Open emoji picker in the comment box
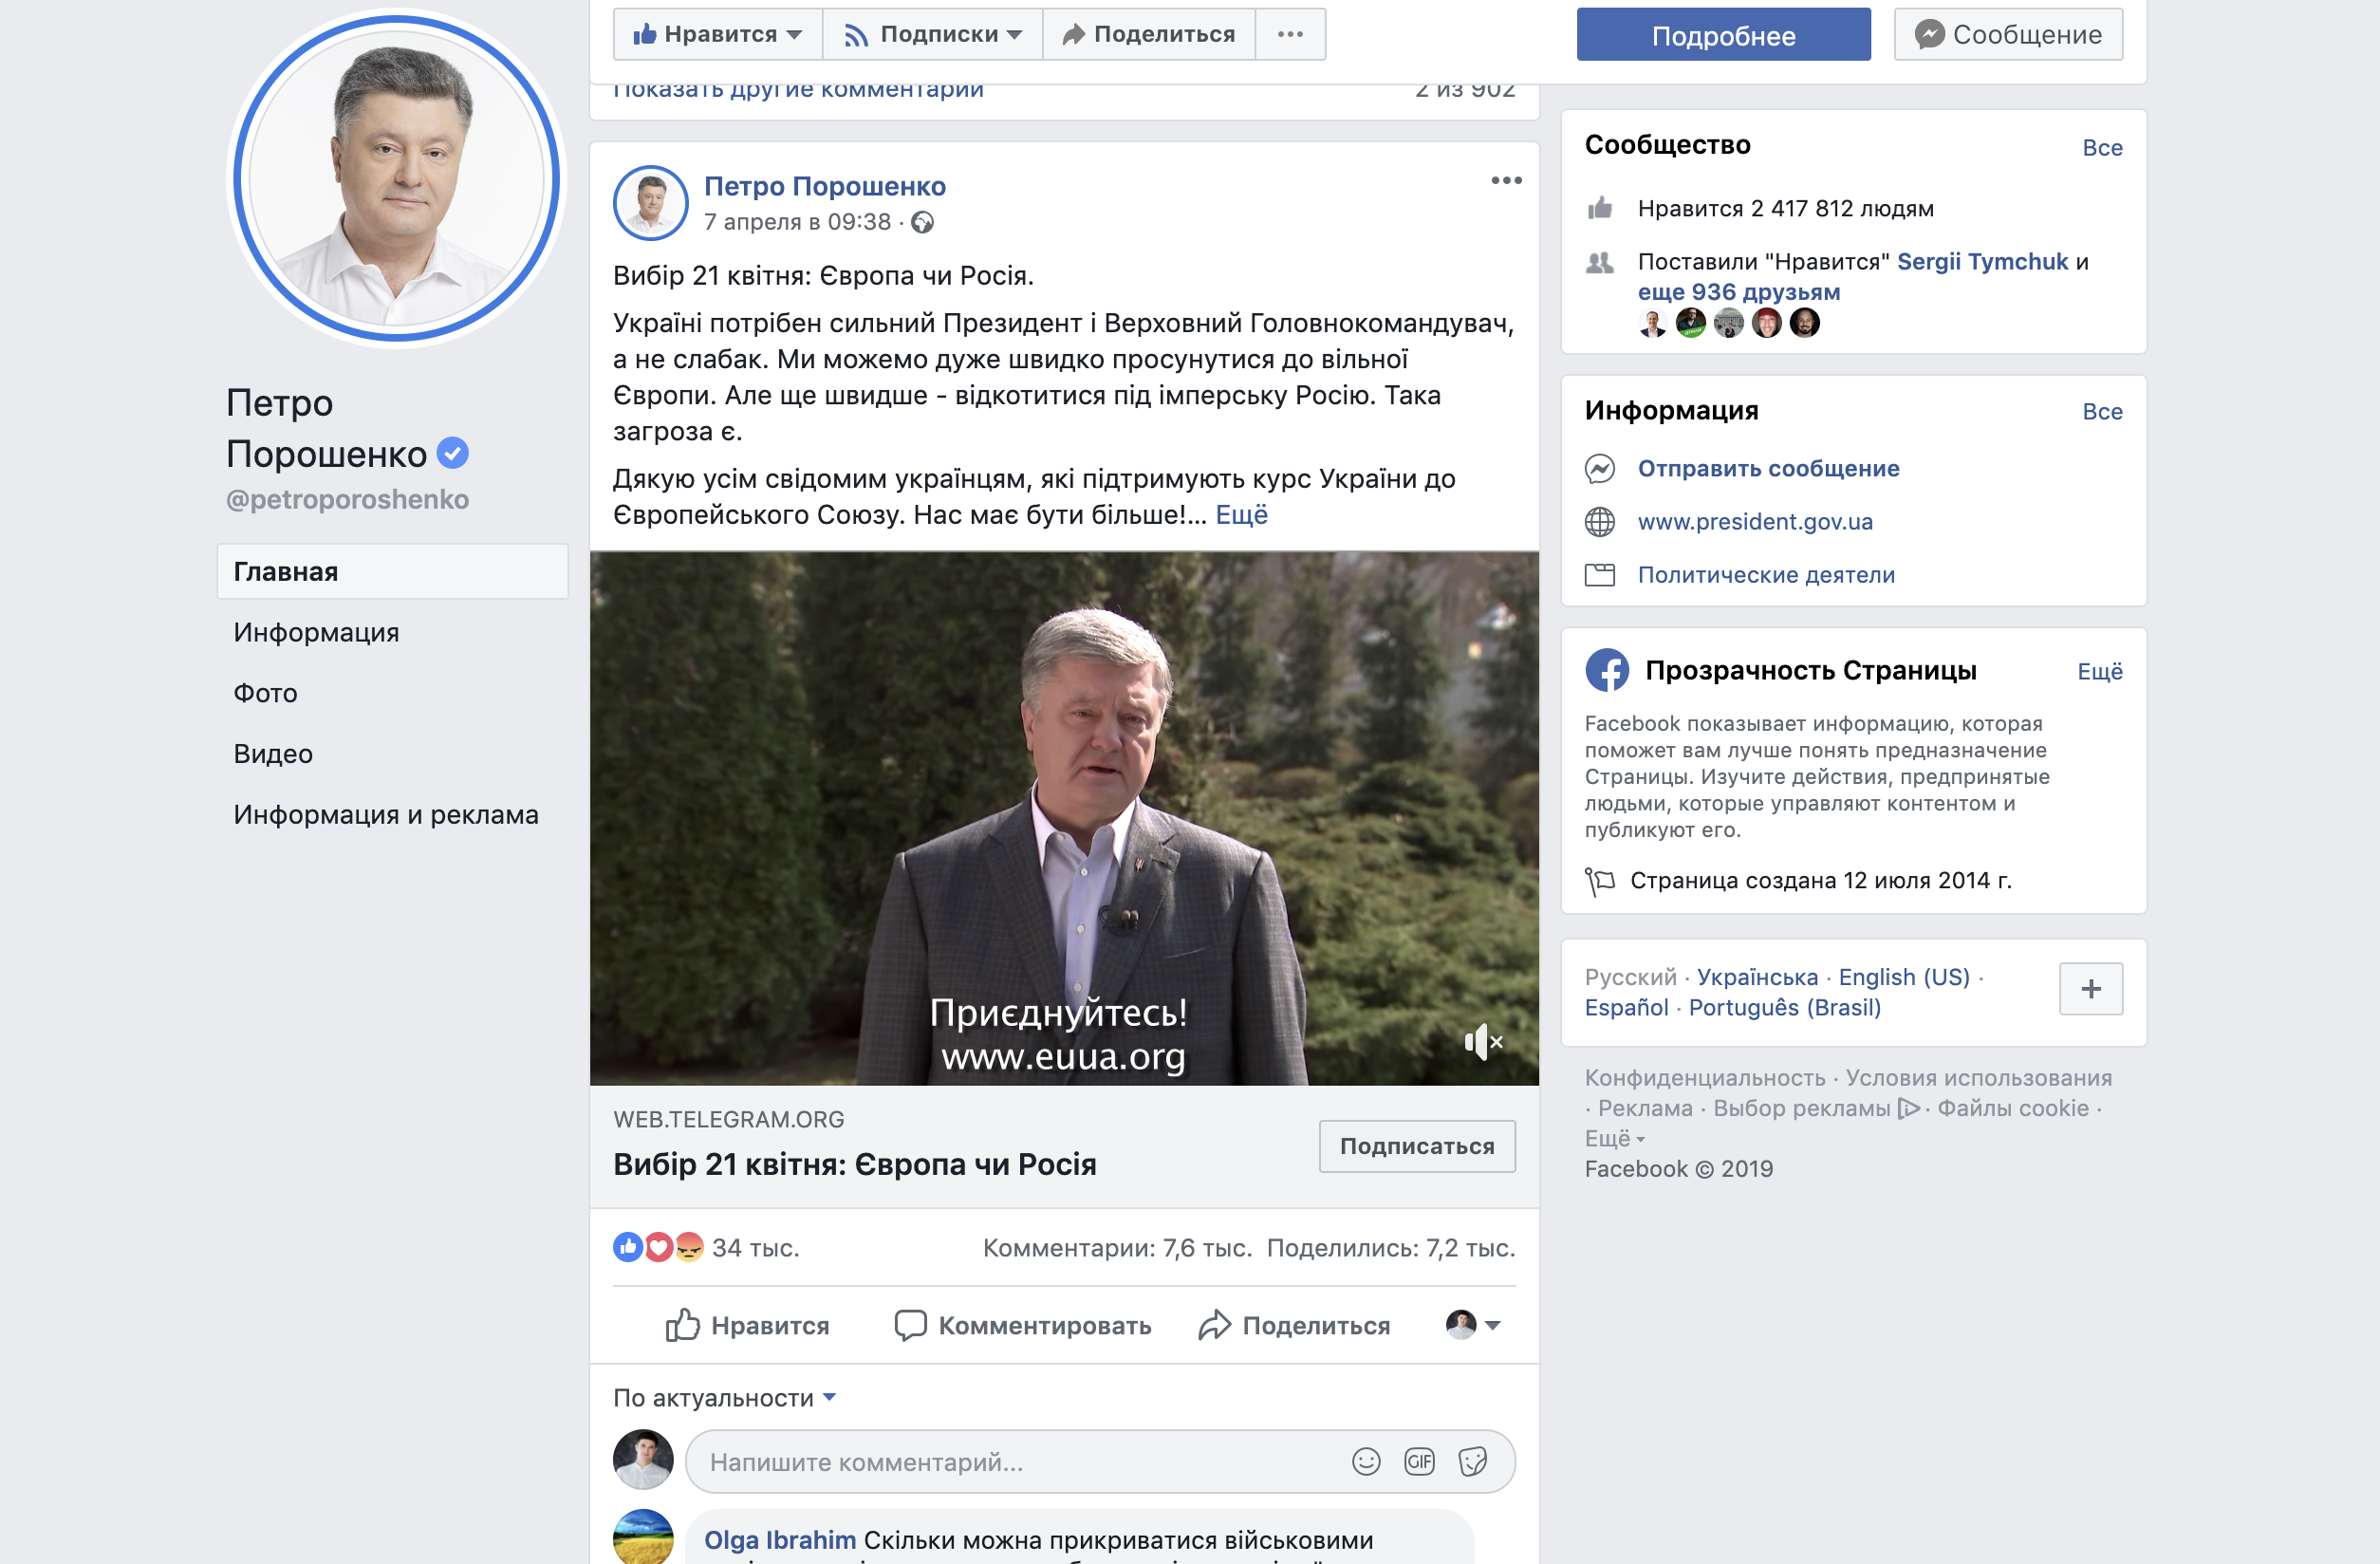 click(x=1366, y=1460)
